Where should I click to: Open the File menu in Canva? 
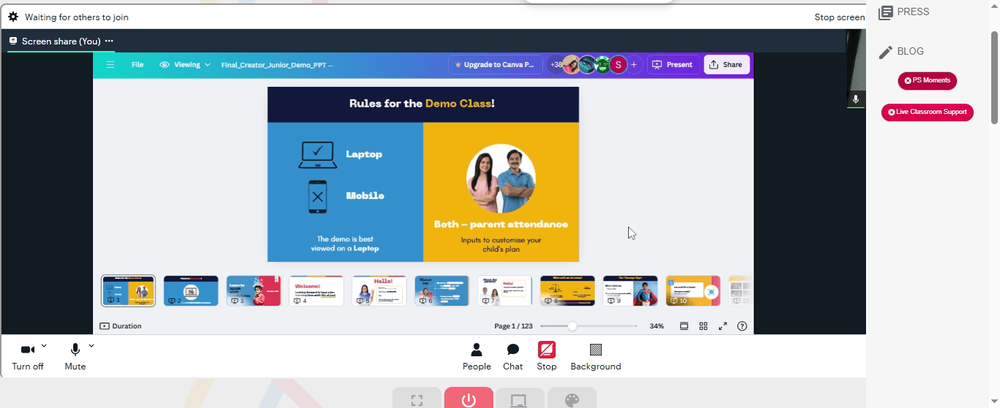pos(137,65)
